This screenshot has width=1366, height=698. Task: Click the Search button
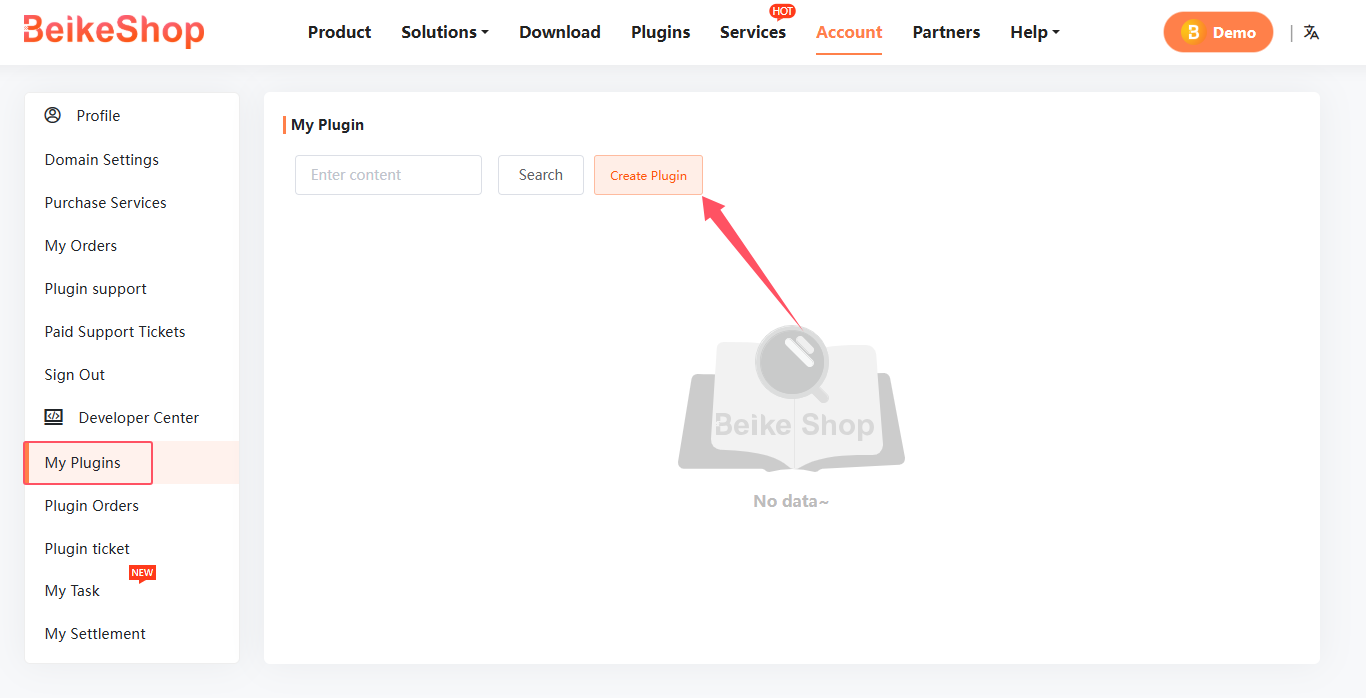point(541,175)
